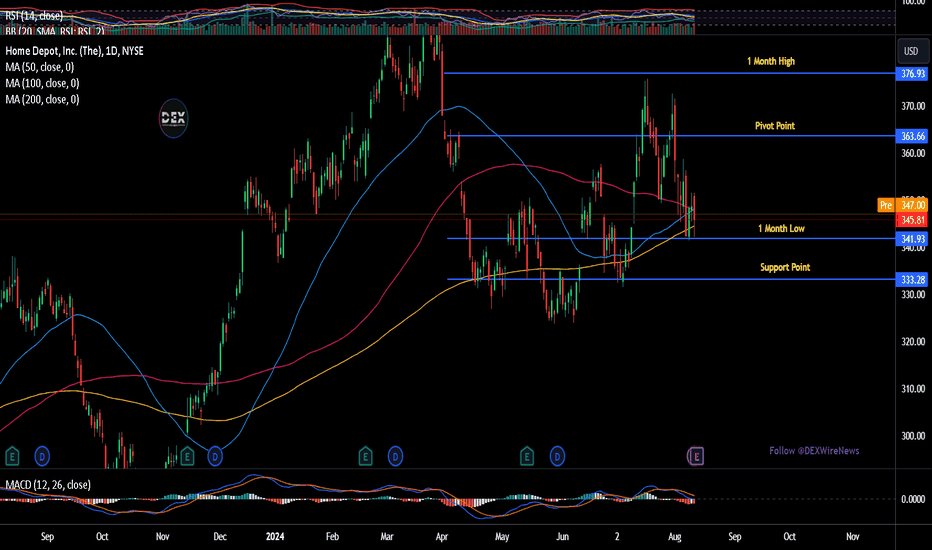Viewport: 932px width, 550px height.
Task: Click the 330.00 price axis value
Action: [913, 295]
